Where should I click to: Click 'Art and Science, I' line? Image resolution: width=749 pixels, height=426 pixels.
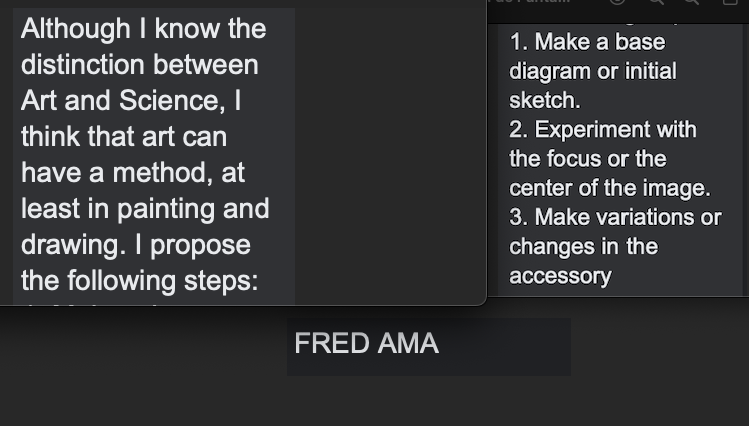131,101
